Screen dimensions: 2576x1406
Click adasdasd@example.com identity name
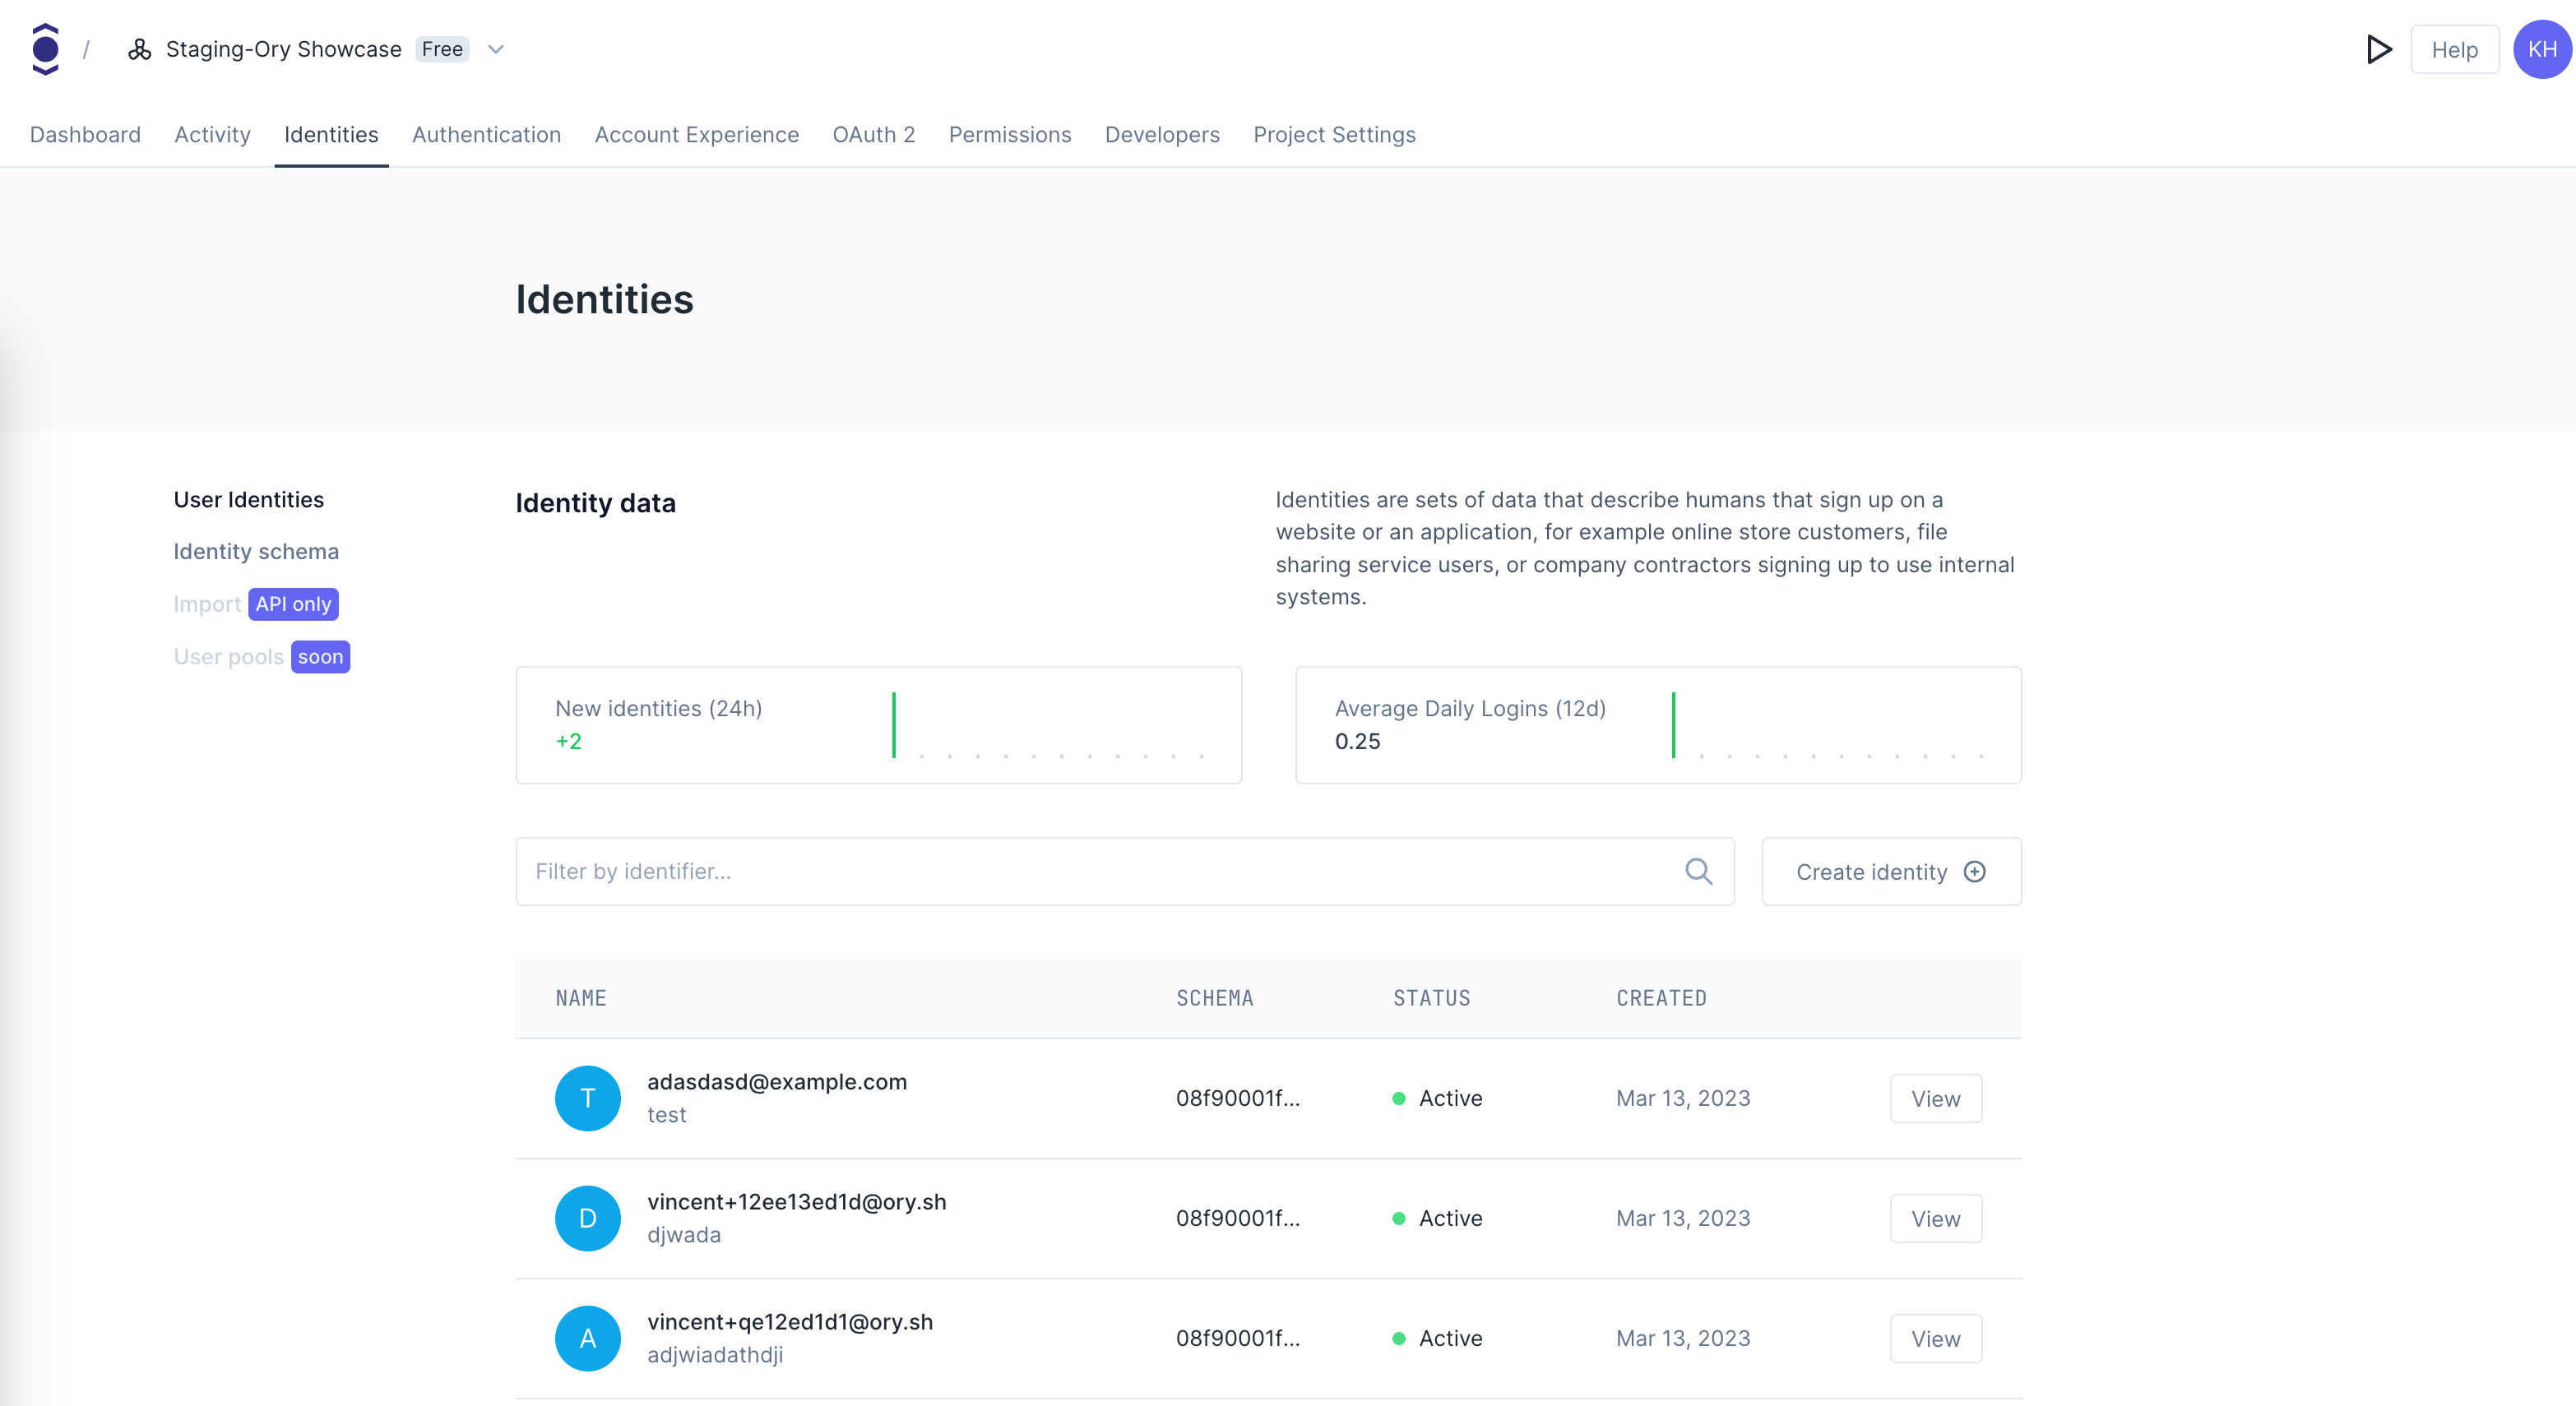(x=777, y=1082)
